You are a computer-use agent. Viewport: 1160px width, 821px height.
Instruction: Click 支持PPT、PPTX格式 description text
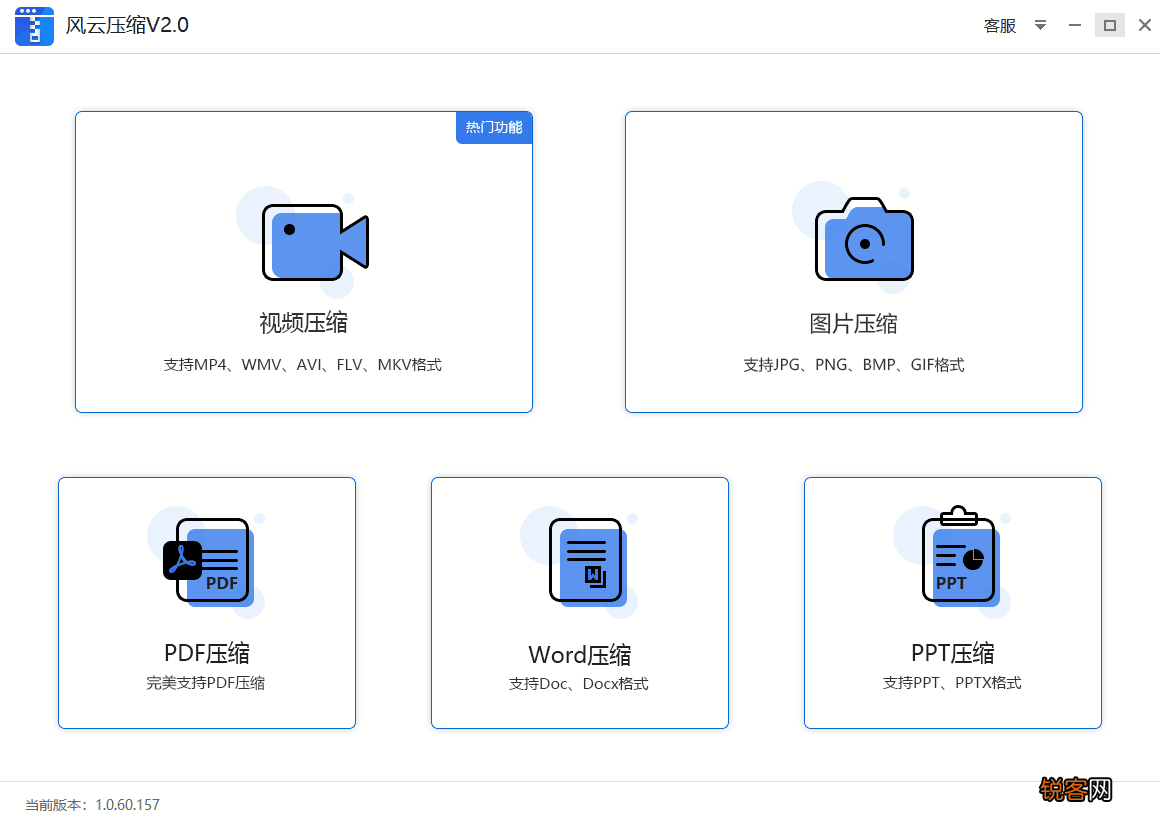[951, 683]
